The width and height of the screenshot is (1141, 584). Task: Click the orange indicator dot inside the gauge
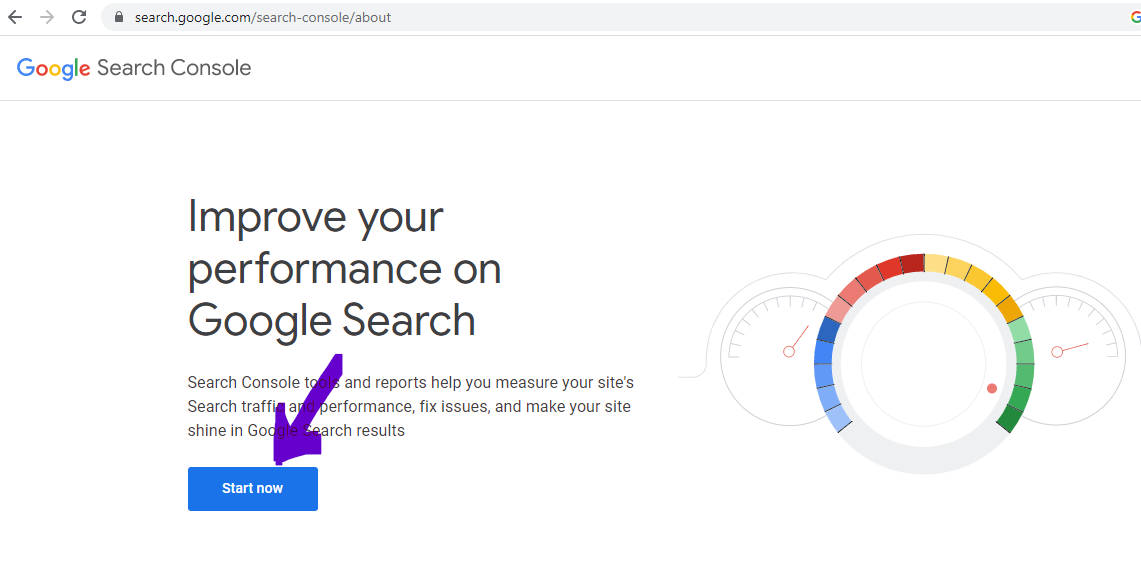tap(990, 388)
